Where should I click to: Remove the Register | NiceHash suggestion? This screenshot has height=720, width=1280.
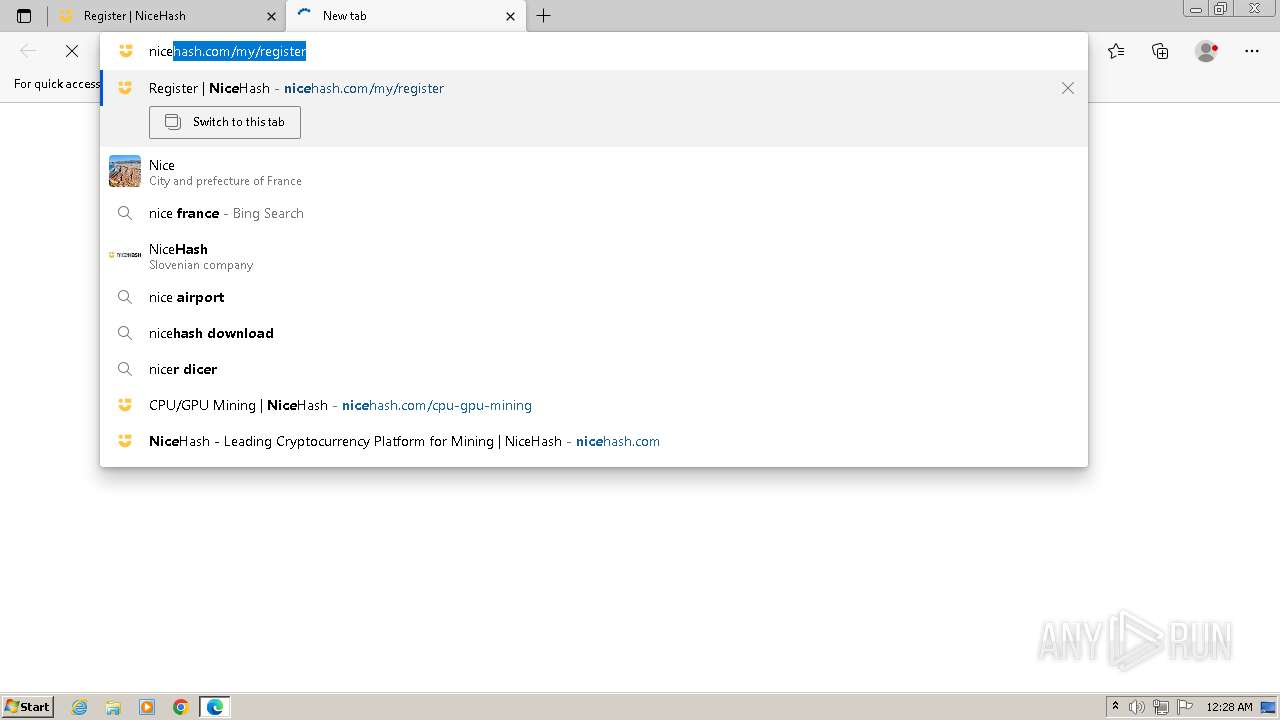pos(1068,88)
